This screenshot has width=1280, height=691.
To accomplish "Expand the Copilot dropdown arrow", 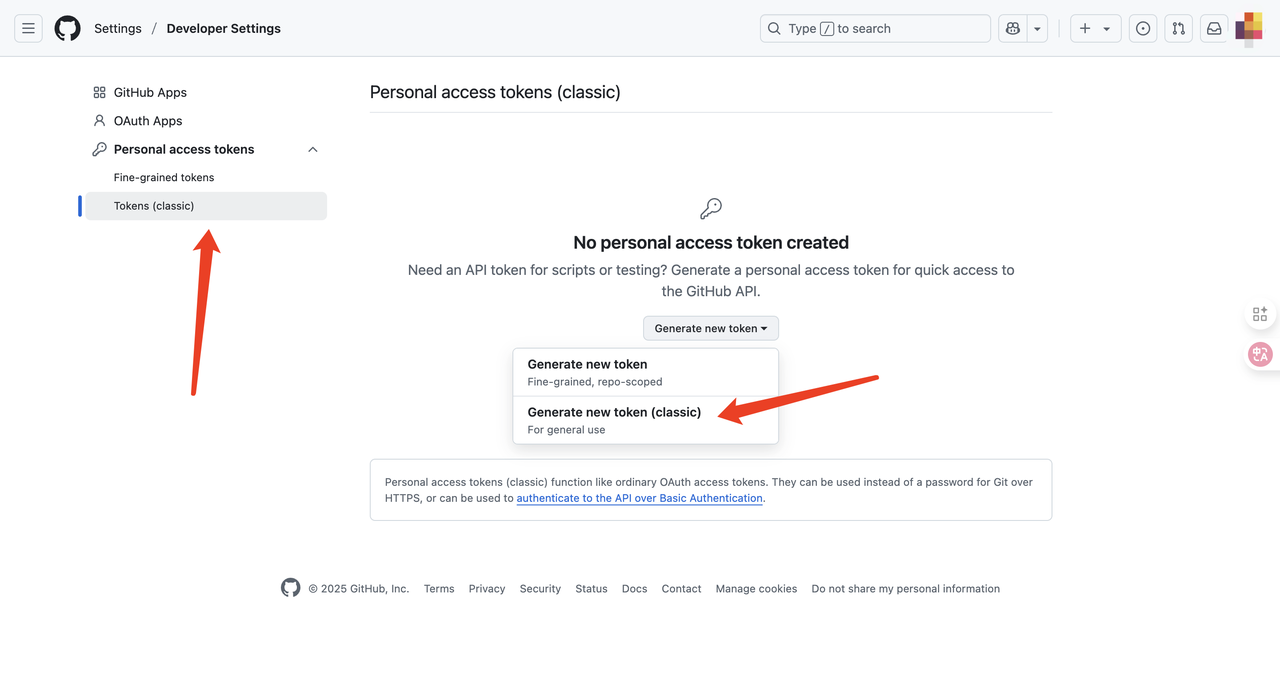I will (1038, 29).
